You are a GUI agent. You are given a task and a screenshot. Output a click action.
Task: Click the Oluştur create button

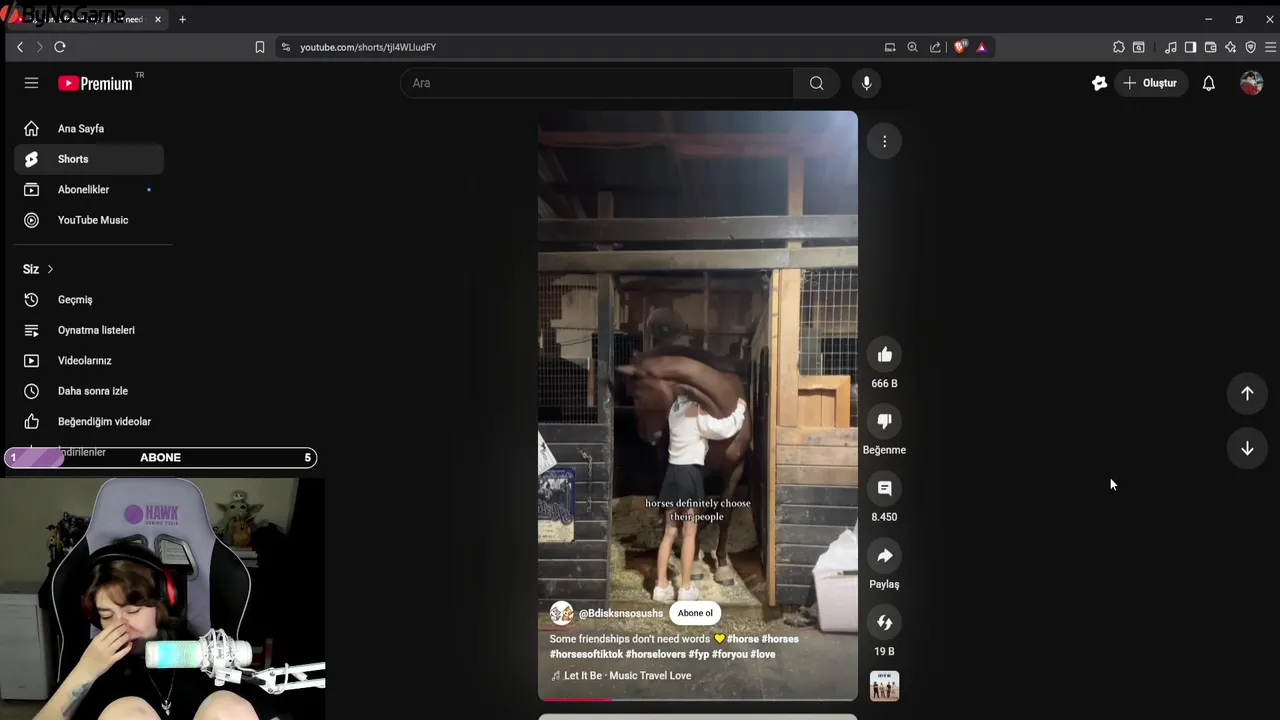point(1150,83)
